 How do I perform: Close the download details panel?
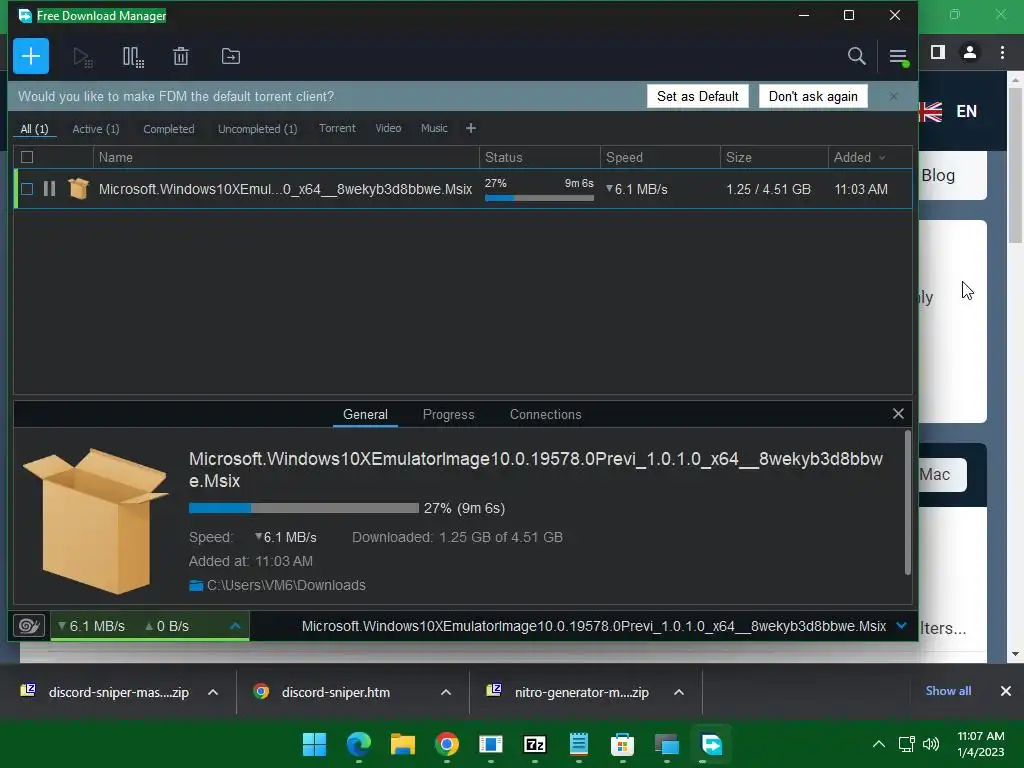click(898, 413)
